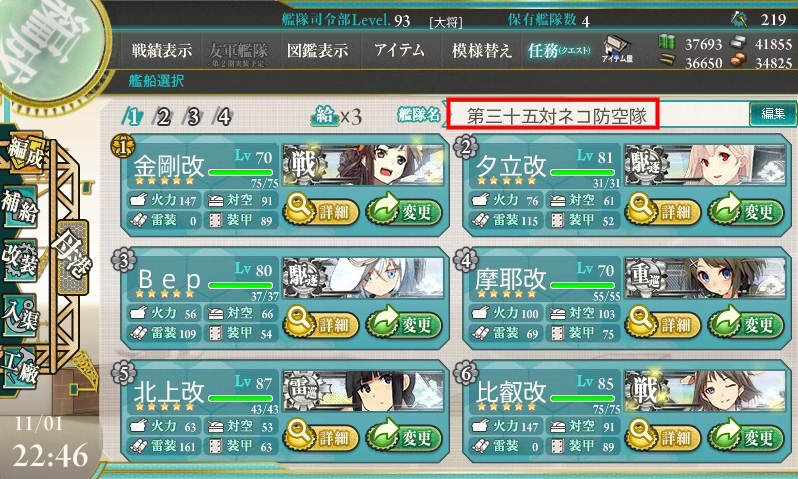Click 編集 to edit fleet name
The height and width of the screenshot is (479, 798).
tap(773, 114)
